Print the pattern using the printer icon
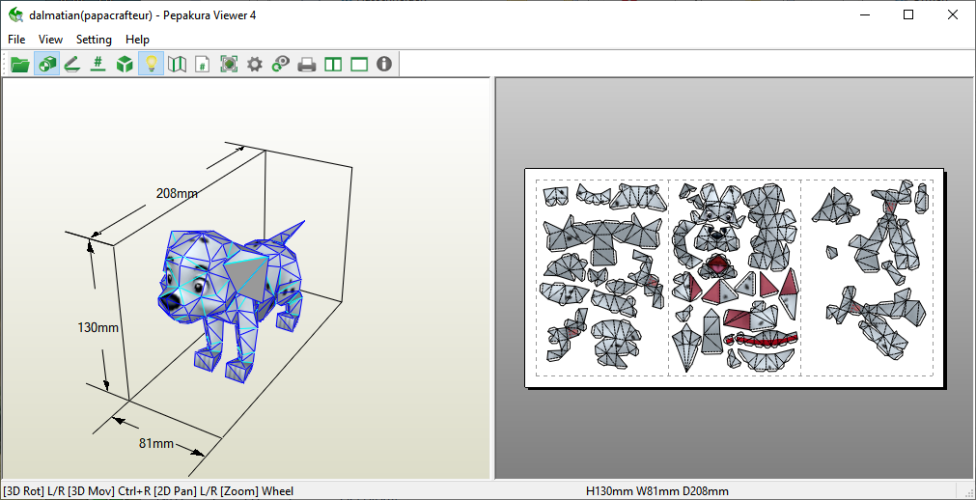Viewport: 976px width, 500px height. (x=307, y=64)
